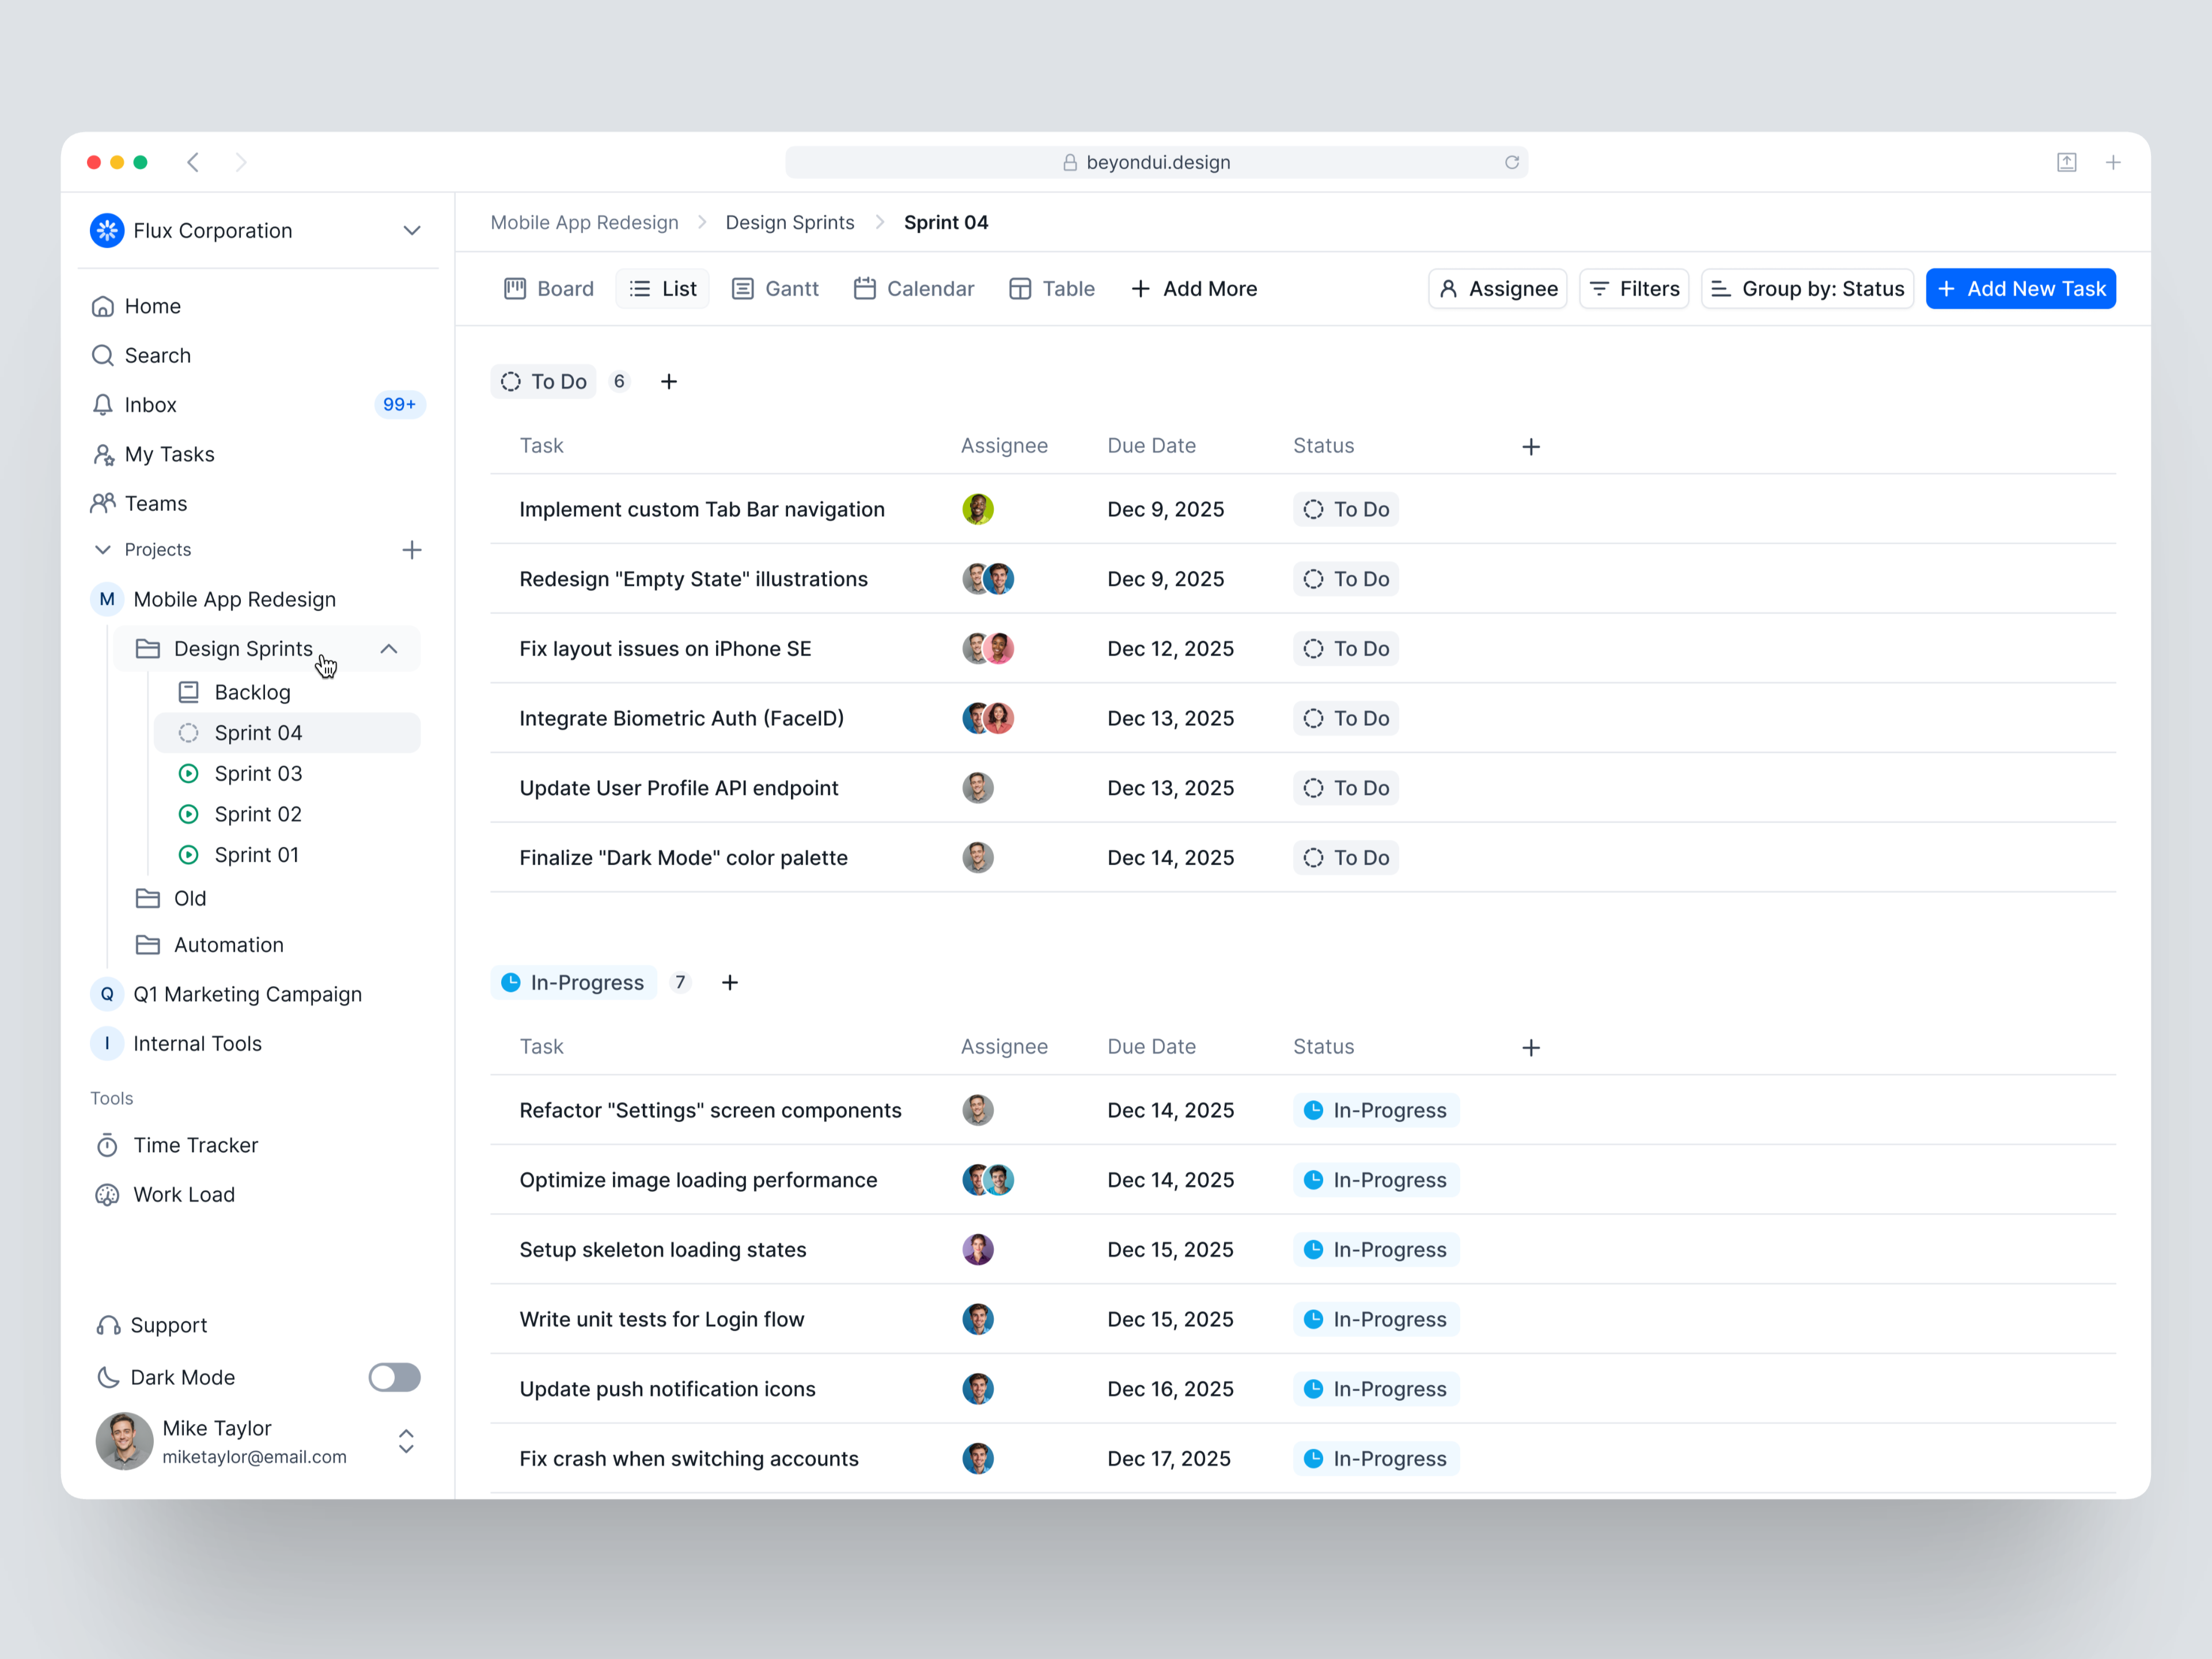Click the To Do status pill

click(543, 381)
